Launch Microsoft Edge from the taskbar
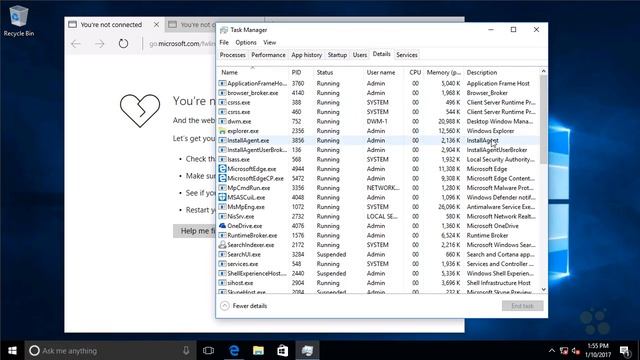The width and height of the screenshot is (640, 360). click(x=234, y=351)
